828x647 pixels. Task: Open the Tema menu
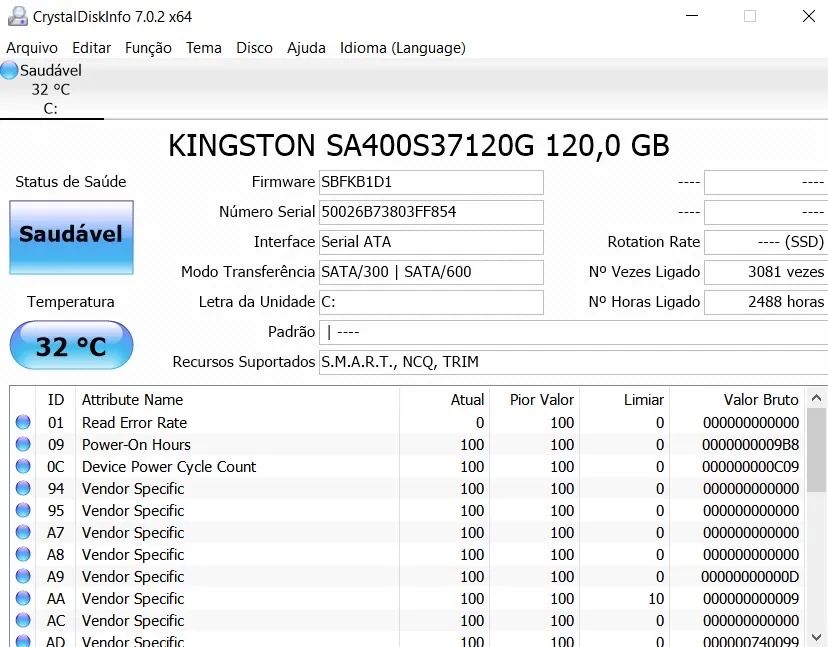pyautogui.click(x=203, y=48)
